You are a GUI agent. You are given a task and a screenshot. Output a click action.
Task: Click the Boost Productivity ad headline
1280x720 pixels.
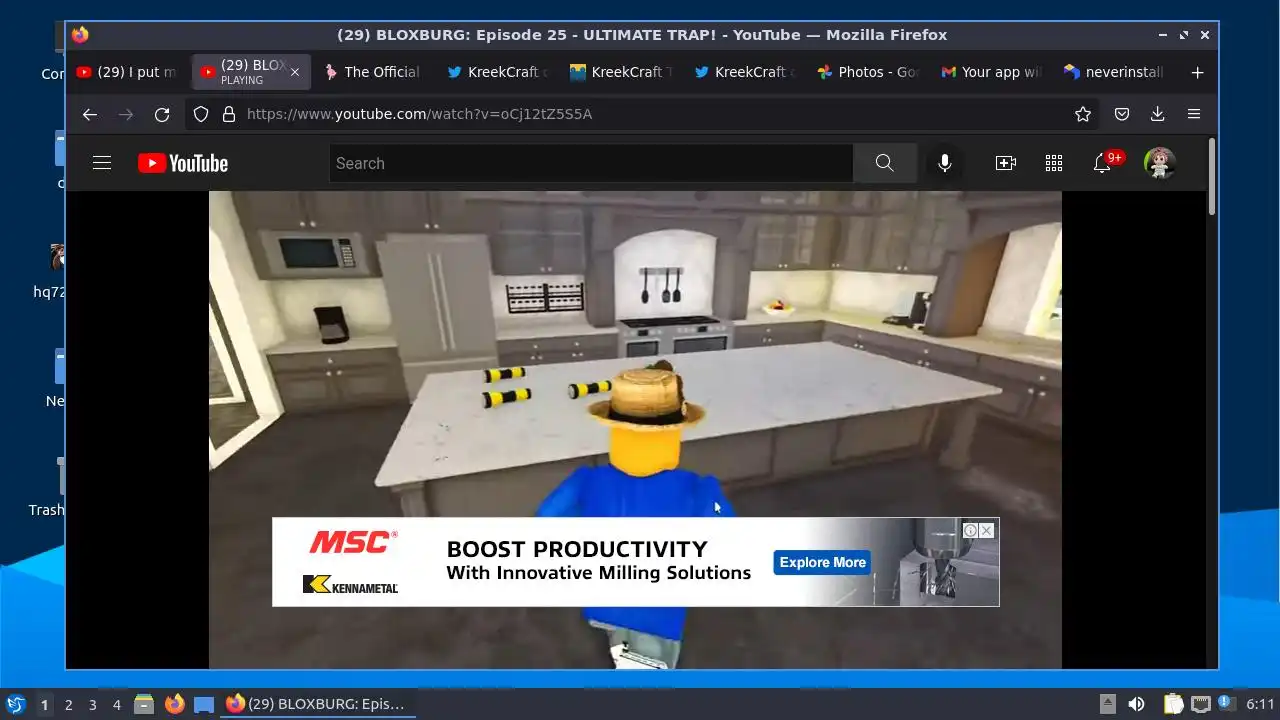577,549
